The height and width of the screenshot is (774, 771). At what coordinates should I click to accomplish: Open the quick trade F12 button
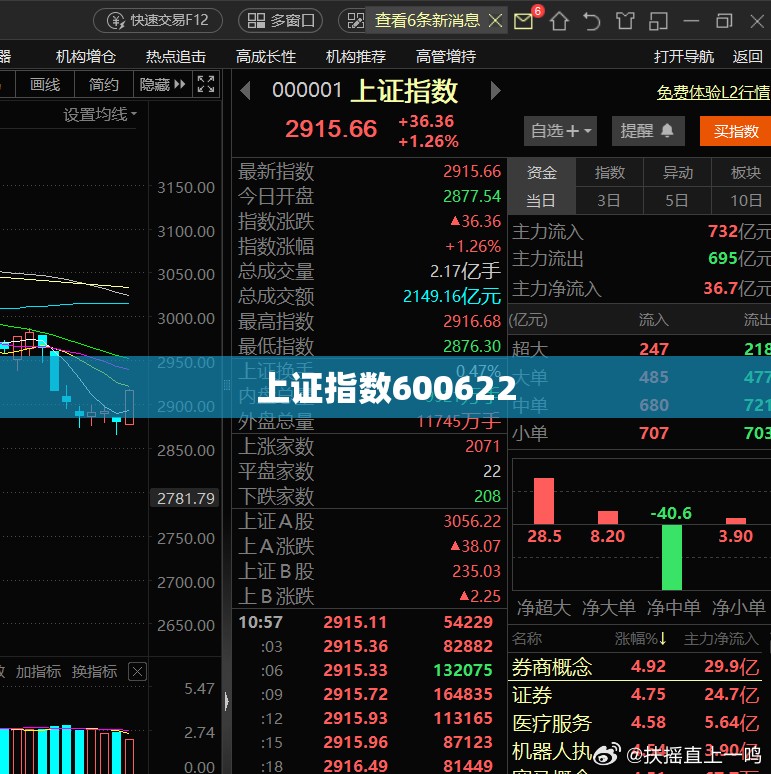(158, 21)
